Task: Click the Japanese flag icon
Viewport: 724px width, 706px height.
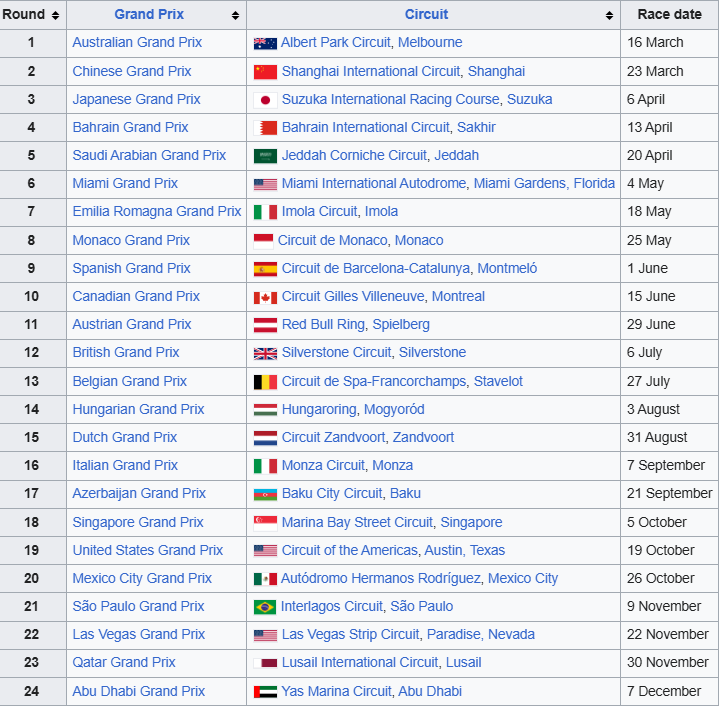Action: pyautogui.click(x=265, y=100)
